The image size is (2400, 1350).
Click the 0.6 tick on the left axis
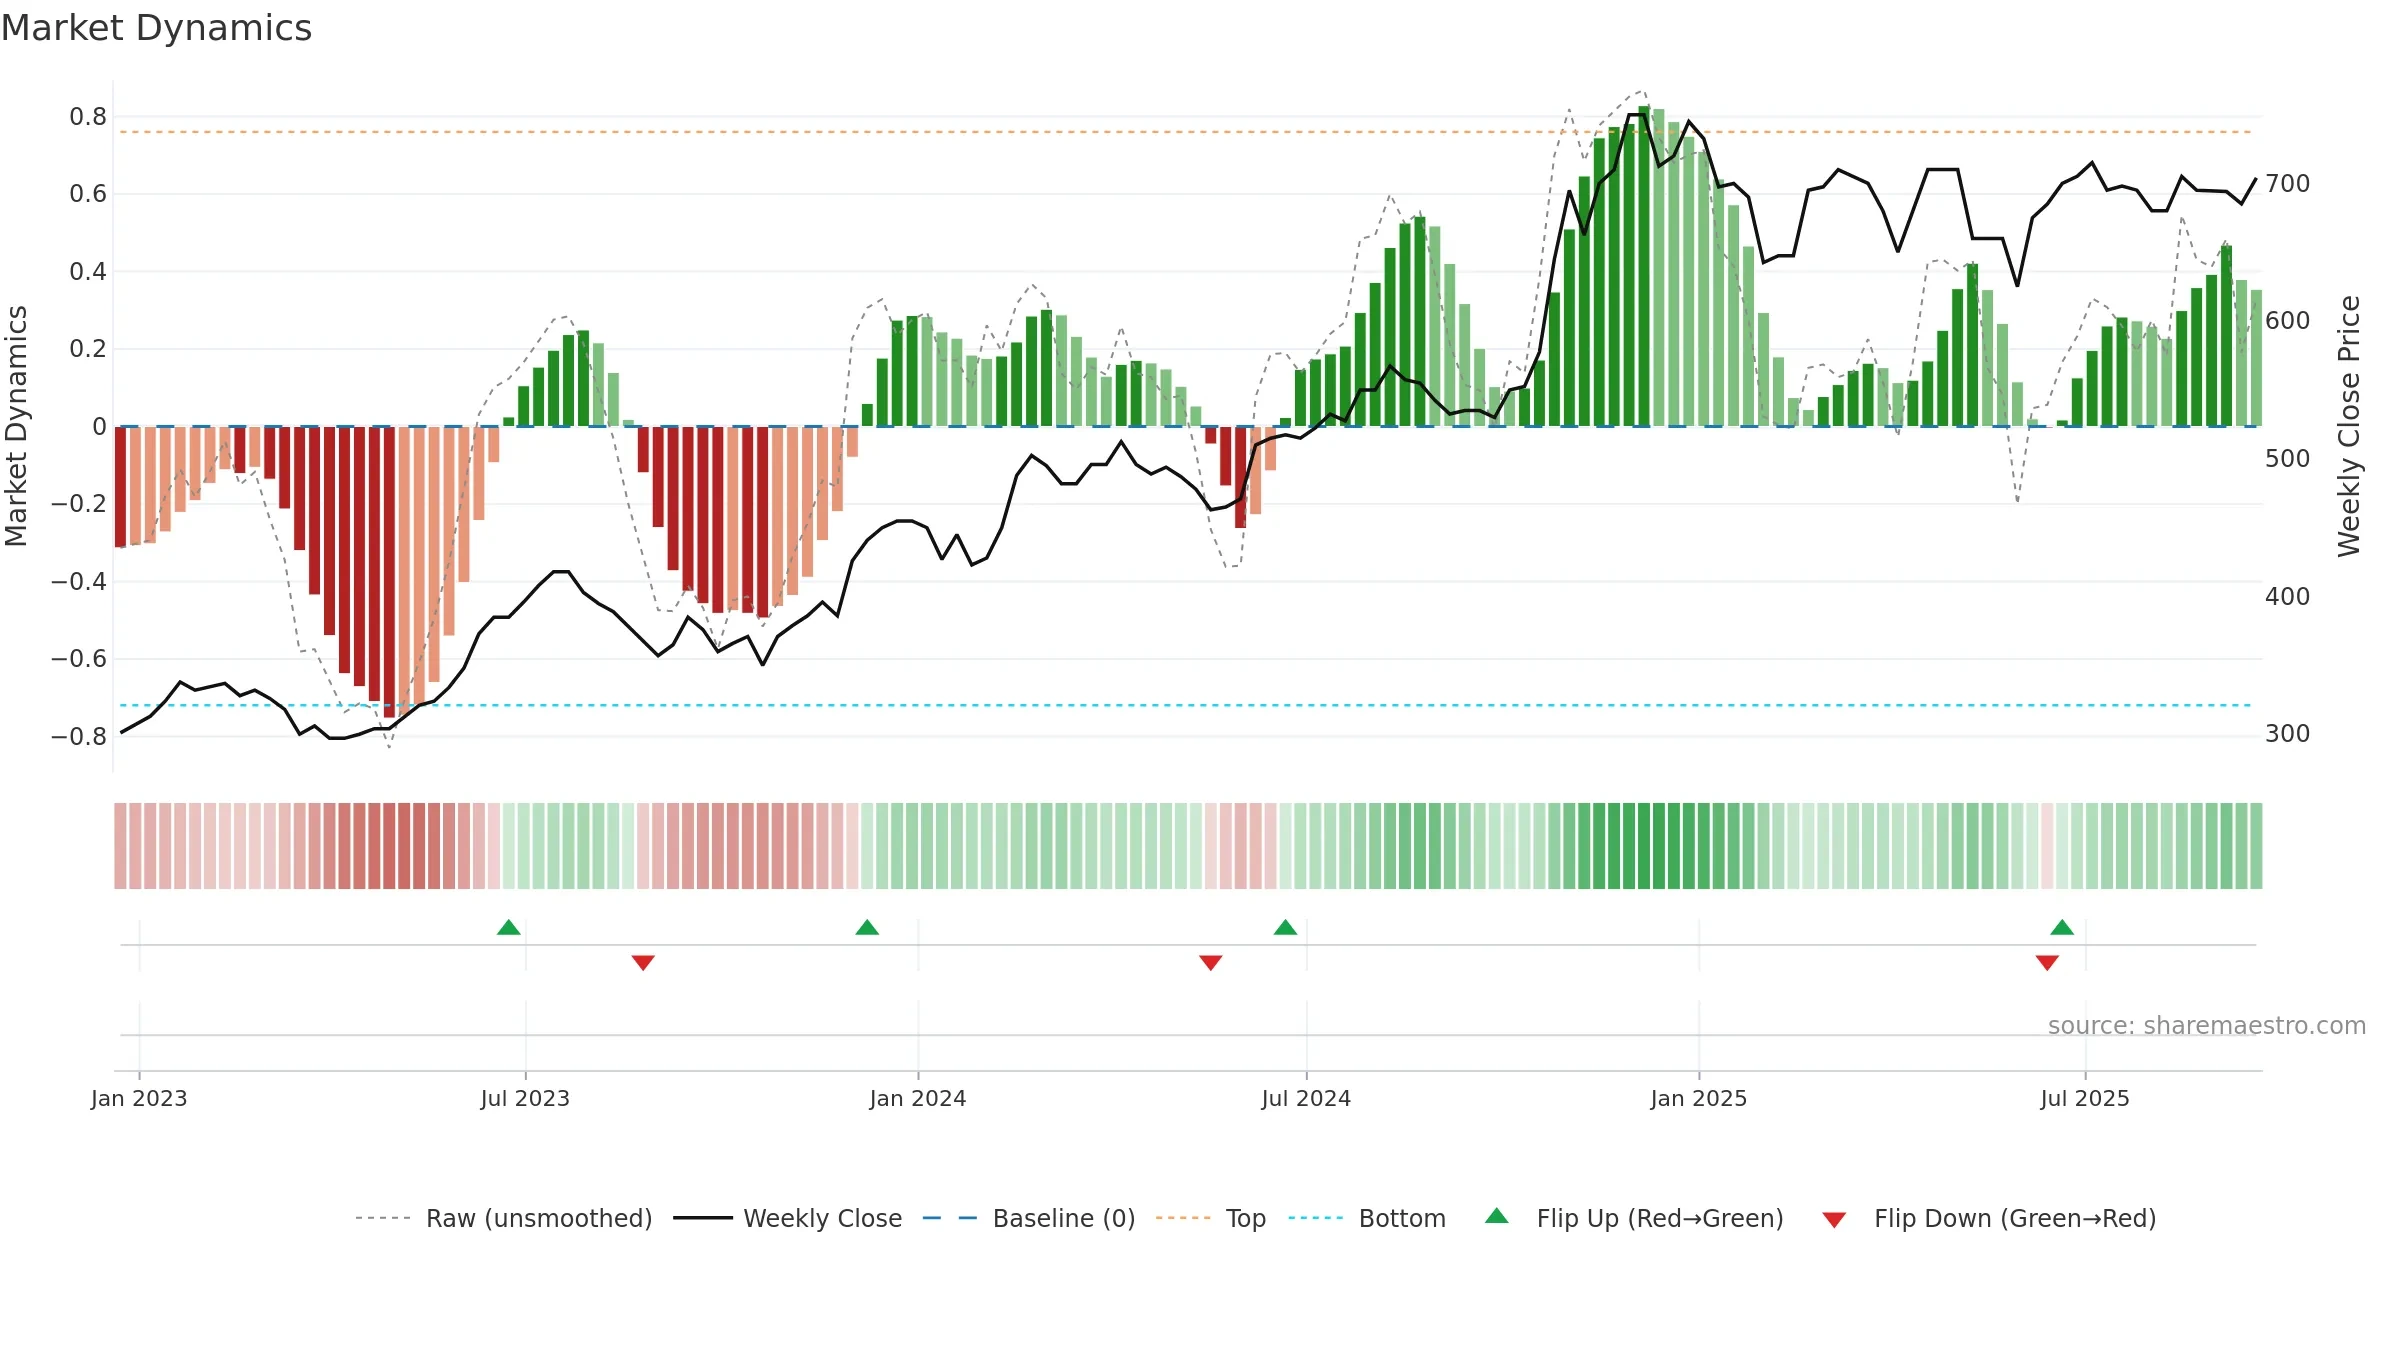point(88,194)
